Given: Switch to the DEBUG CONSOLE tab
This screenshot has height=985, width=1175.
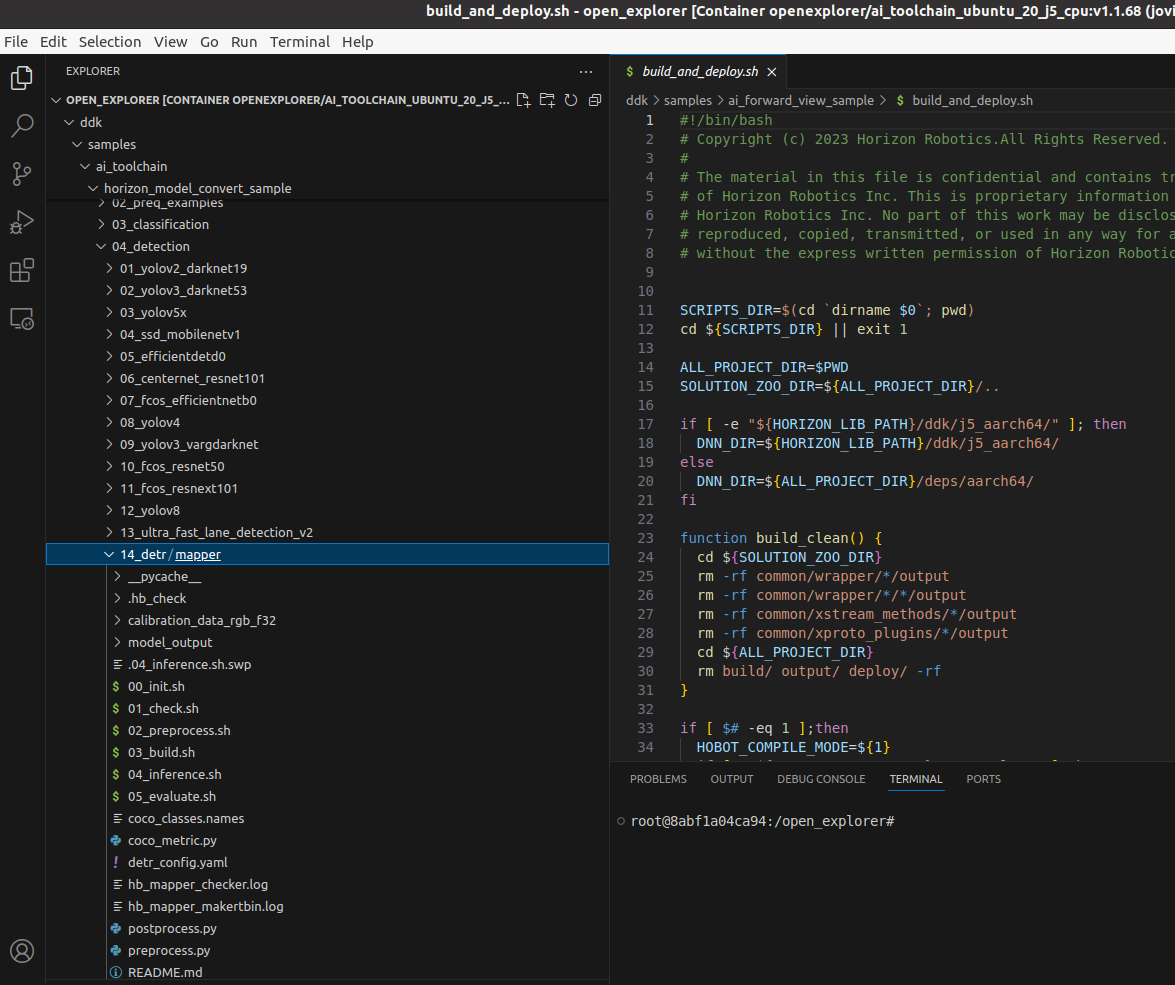Looking at the screenshot, I should pos(821,779).
